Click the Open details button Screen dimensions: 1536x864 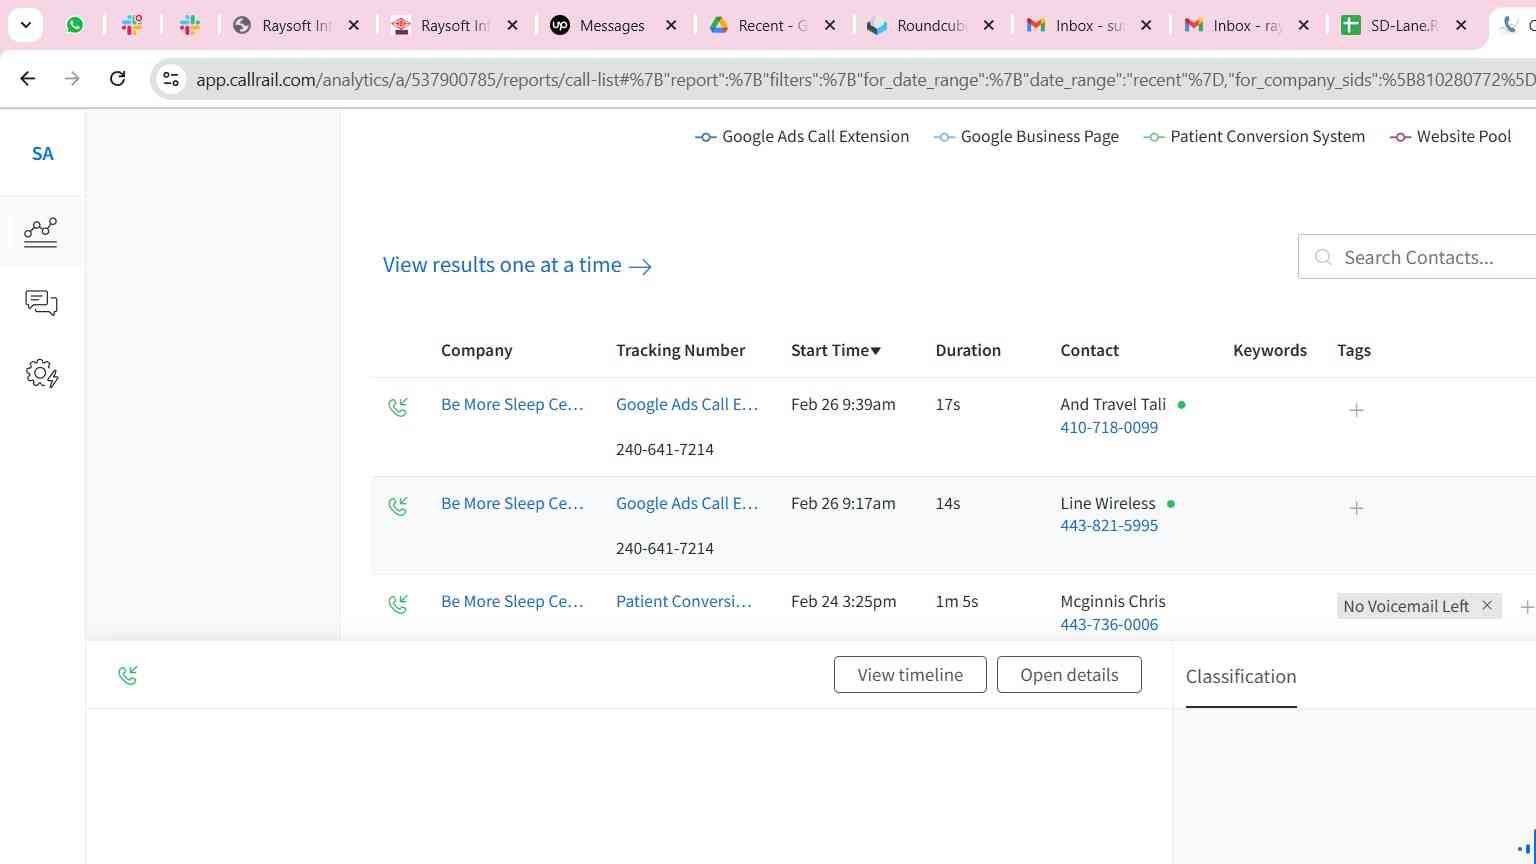(1069, 675)
